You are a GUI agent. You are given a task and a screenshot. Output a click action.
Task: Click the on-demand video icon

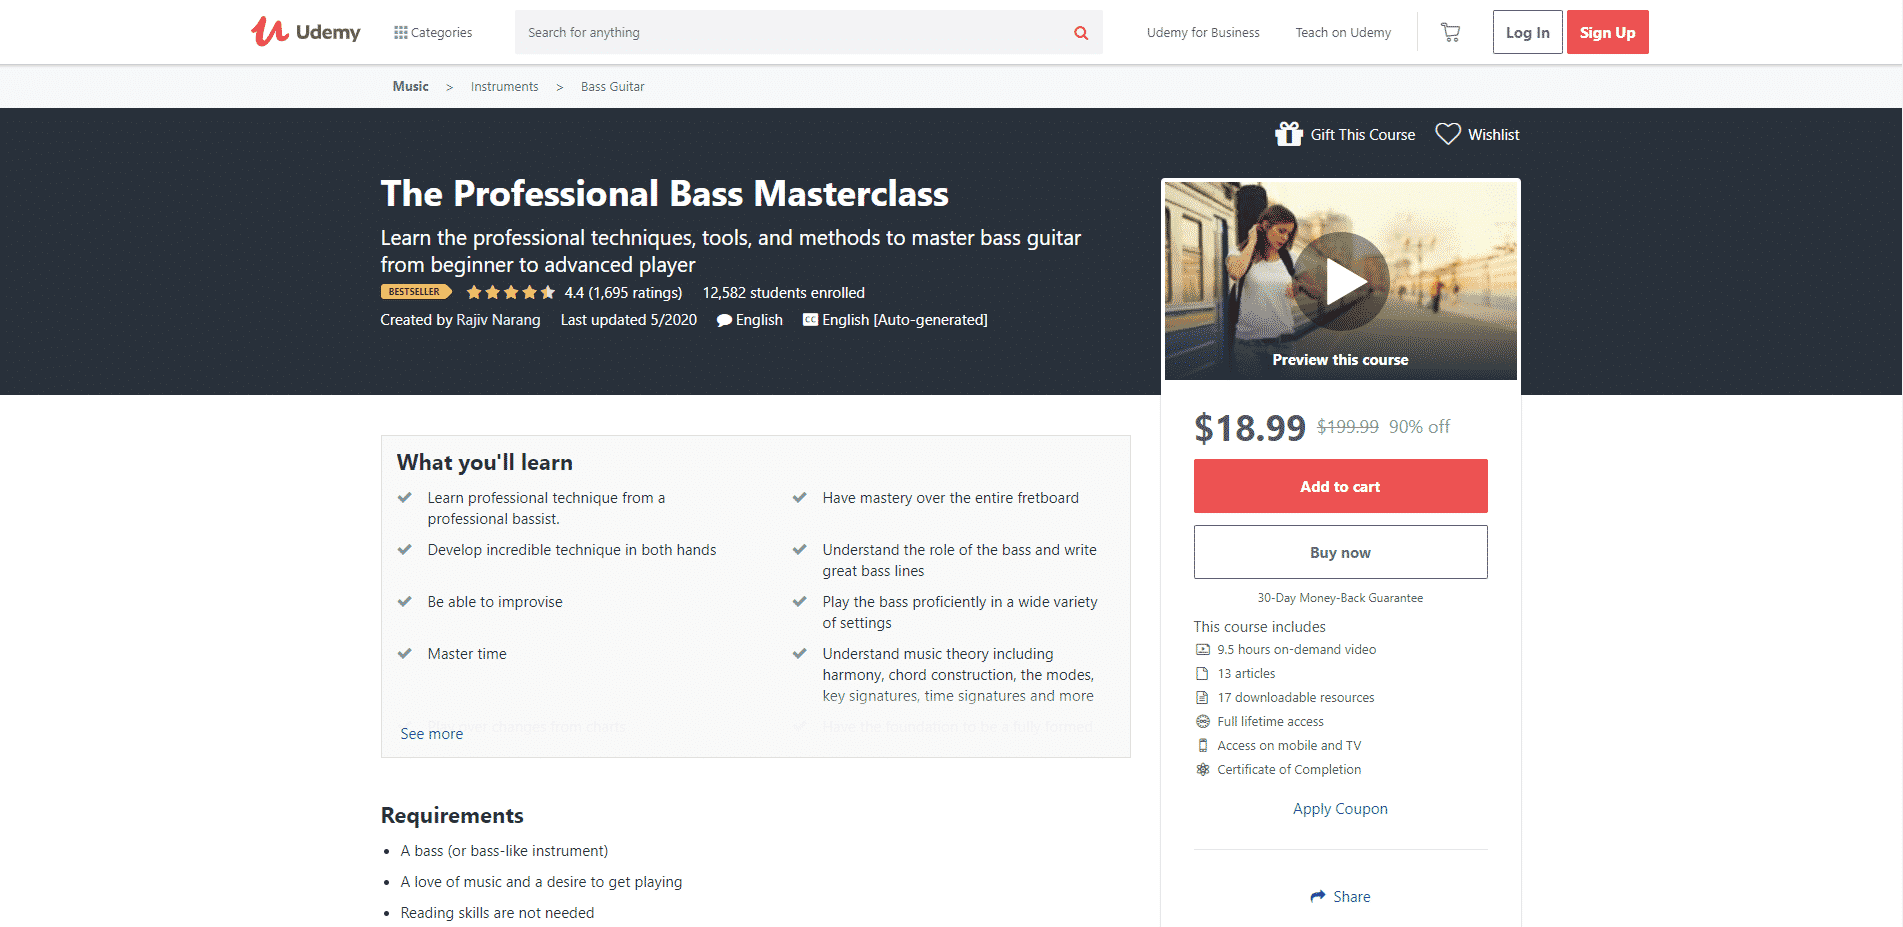tap(1202, 650)
